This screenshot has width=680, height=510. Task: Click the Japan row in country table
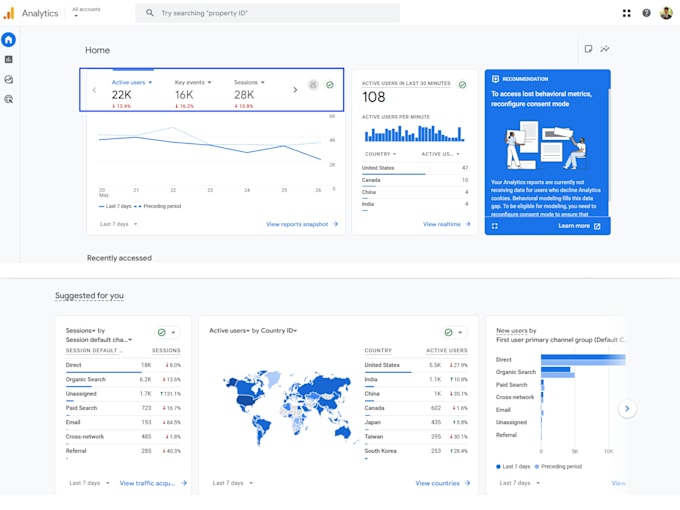(416, 422)
